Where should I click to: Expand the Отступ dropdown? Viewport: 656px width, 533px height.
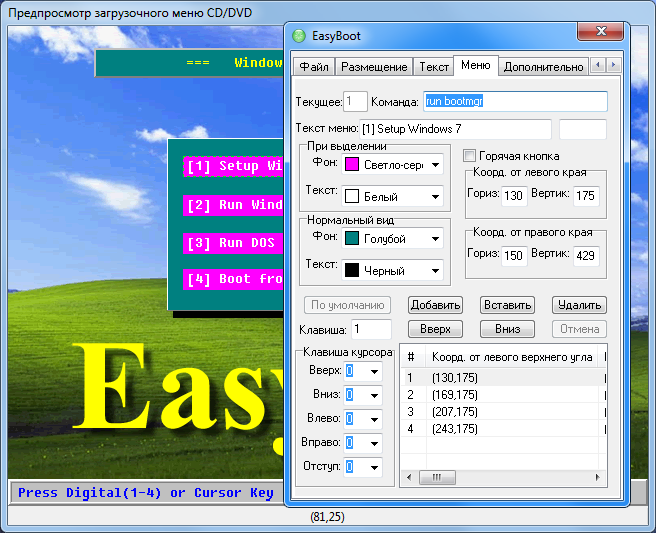point(374,467)
